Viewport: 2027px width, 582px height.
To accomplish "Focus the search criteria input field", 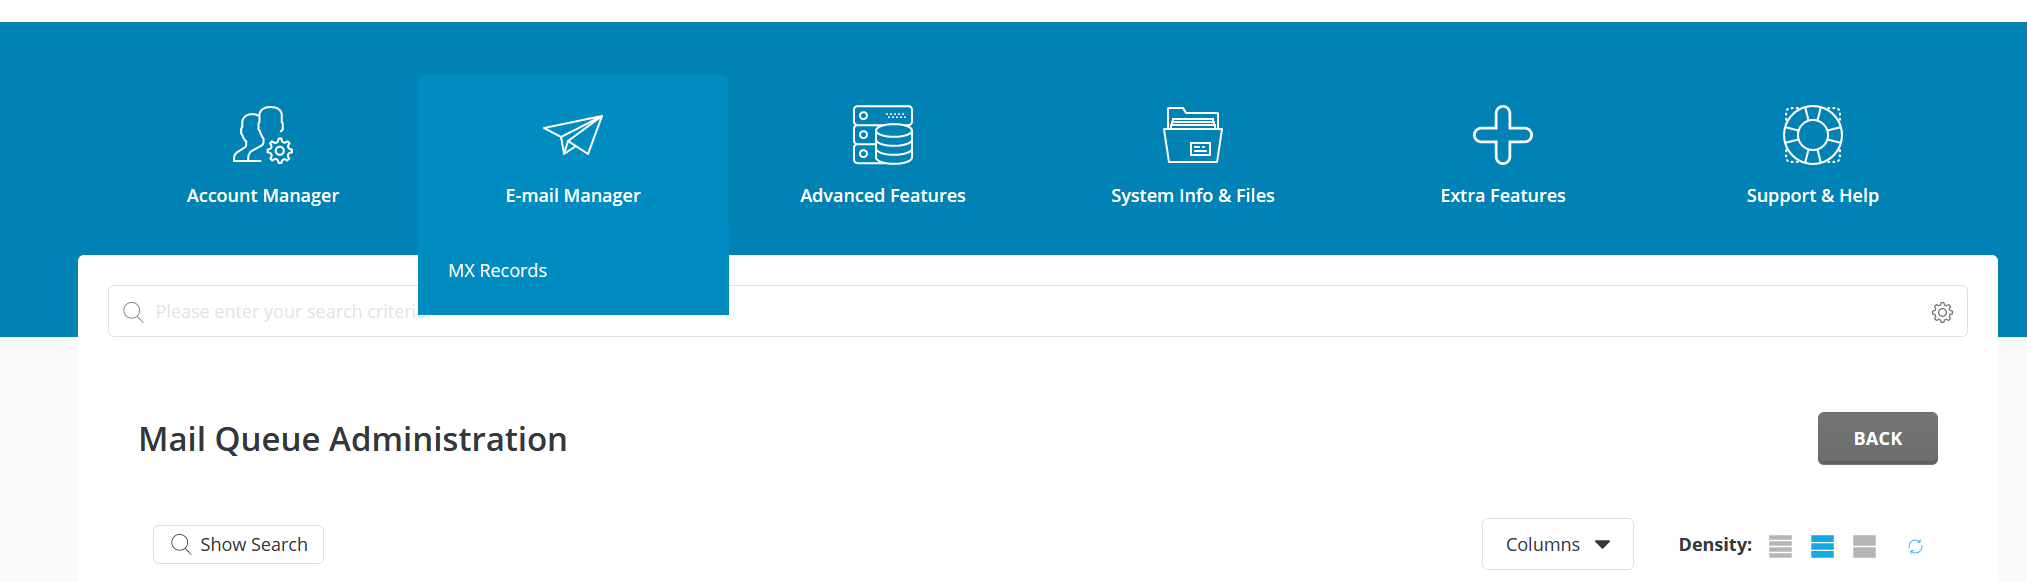I will pos(1100,312).
